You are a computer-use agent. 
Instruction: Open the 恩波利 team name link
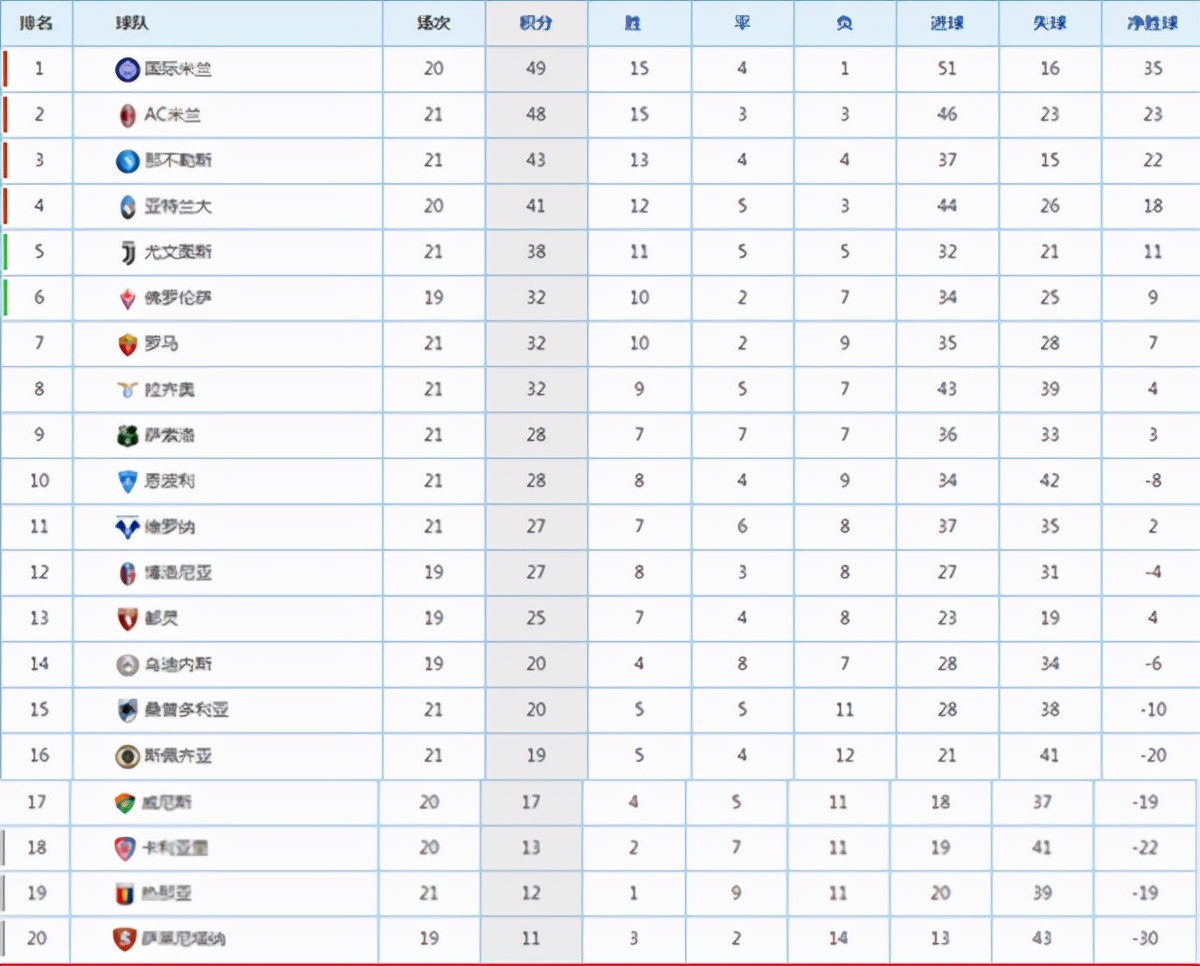(169, 482)
